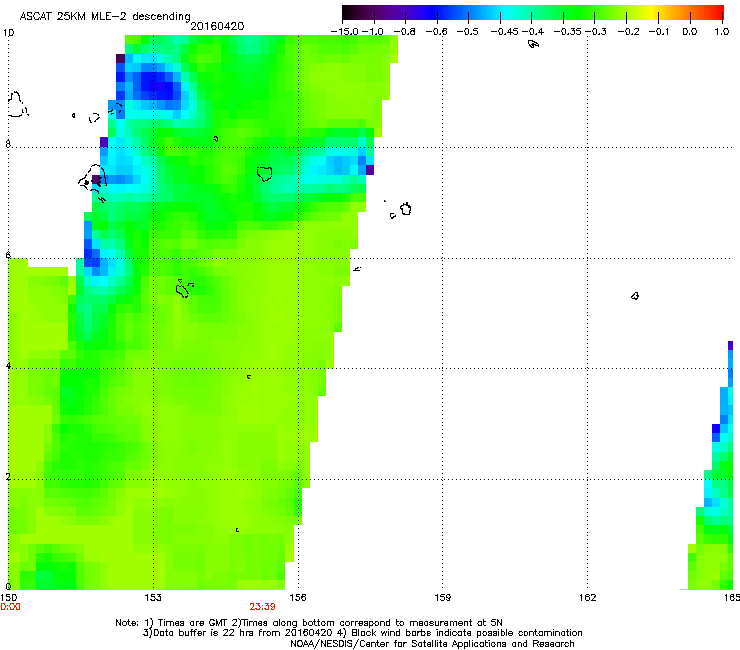Click the red time stamp 0:00
The height and width of the screenshot is (650, 740).
tap(10, 607)
